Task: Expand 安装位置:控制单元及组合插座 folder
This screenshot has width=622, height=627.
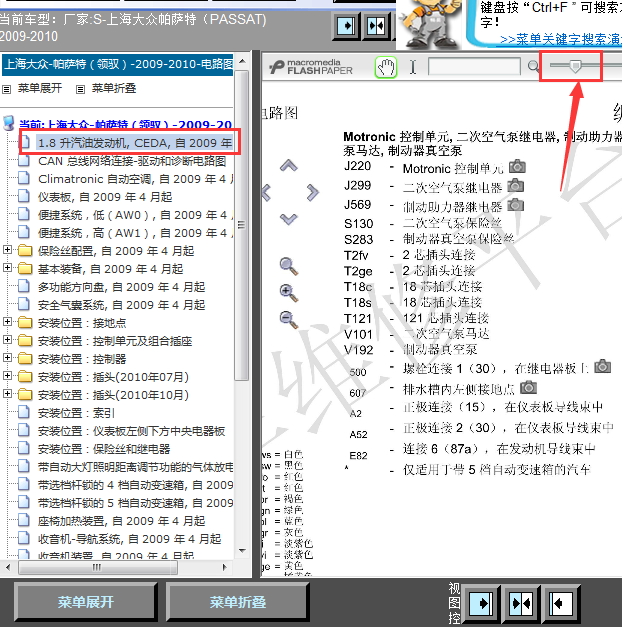Action: tap(7, 339)
